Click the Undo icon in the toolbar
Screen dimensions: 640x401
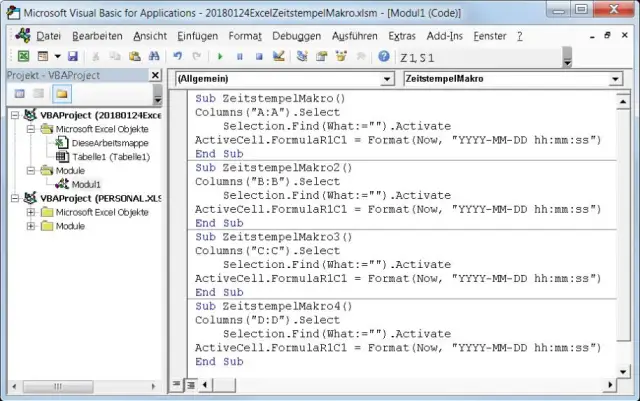(x=177, y=57)
